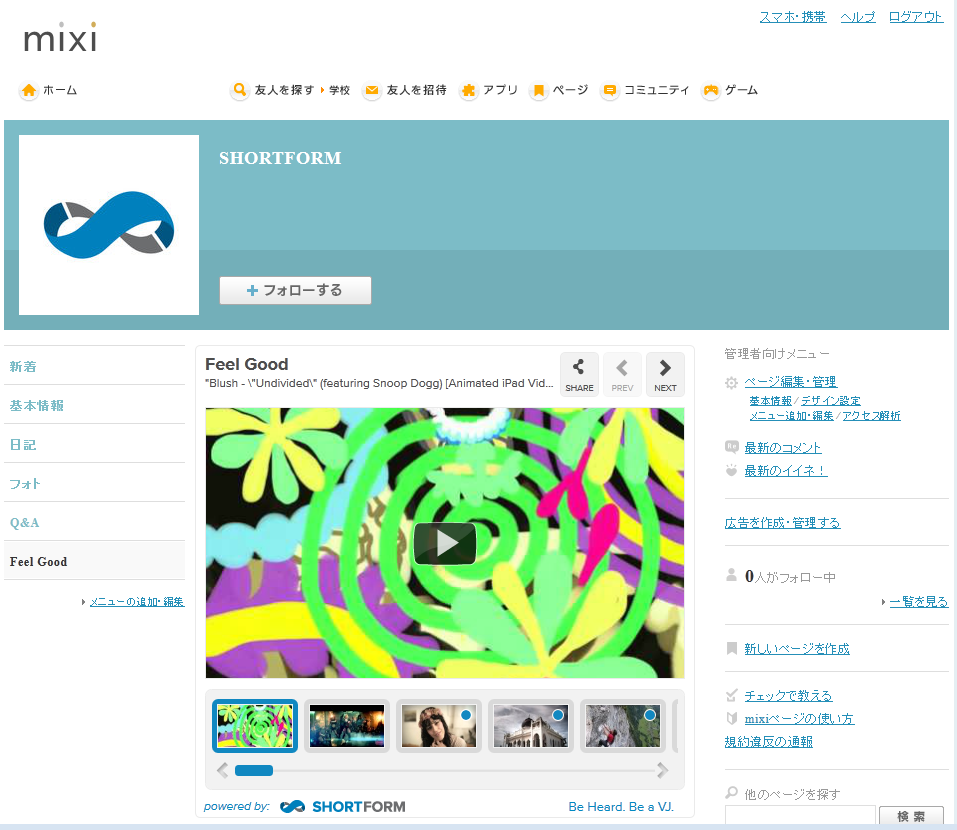Screen dimensions: 957x830
Task: Open メニューの追加・編集 link under side menu
Action: 137,602
